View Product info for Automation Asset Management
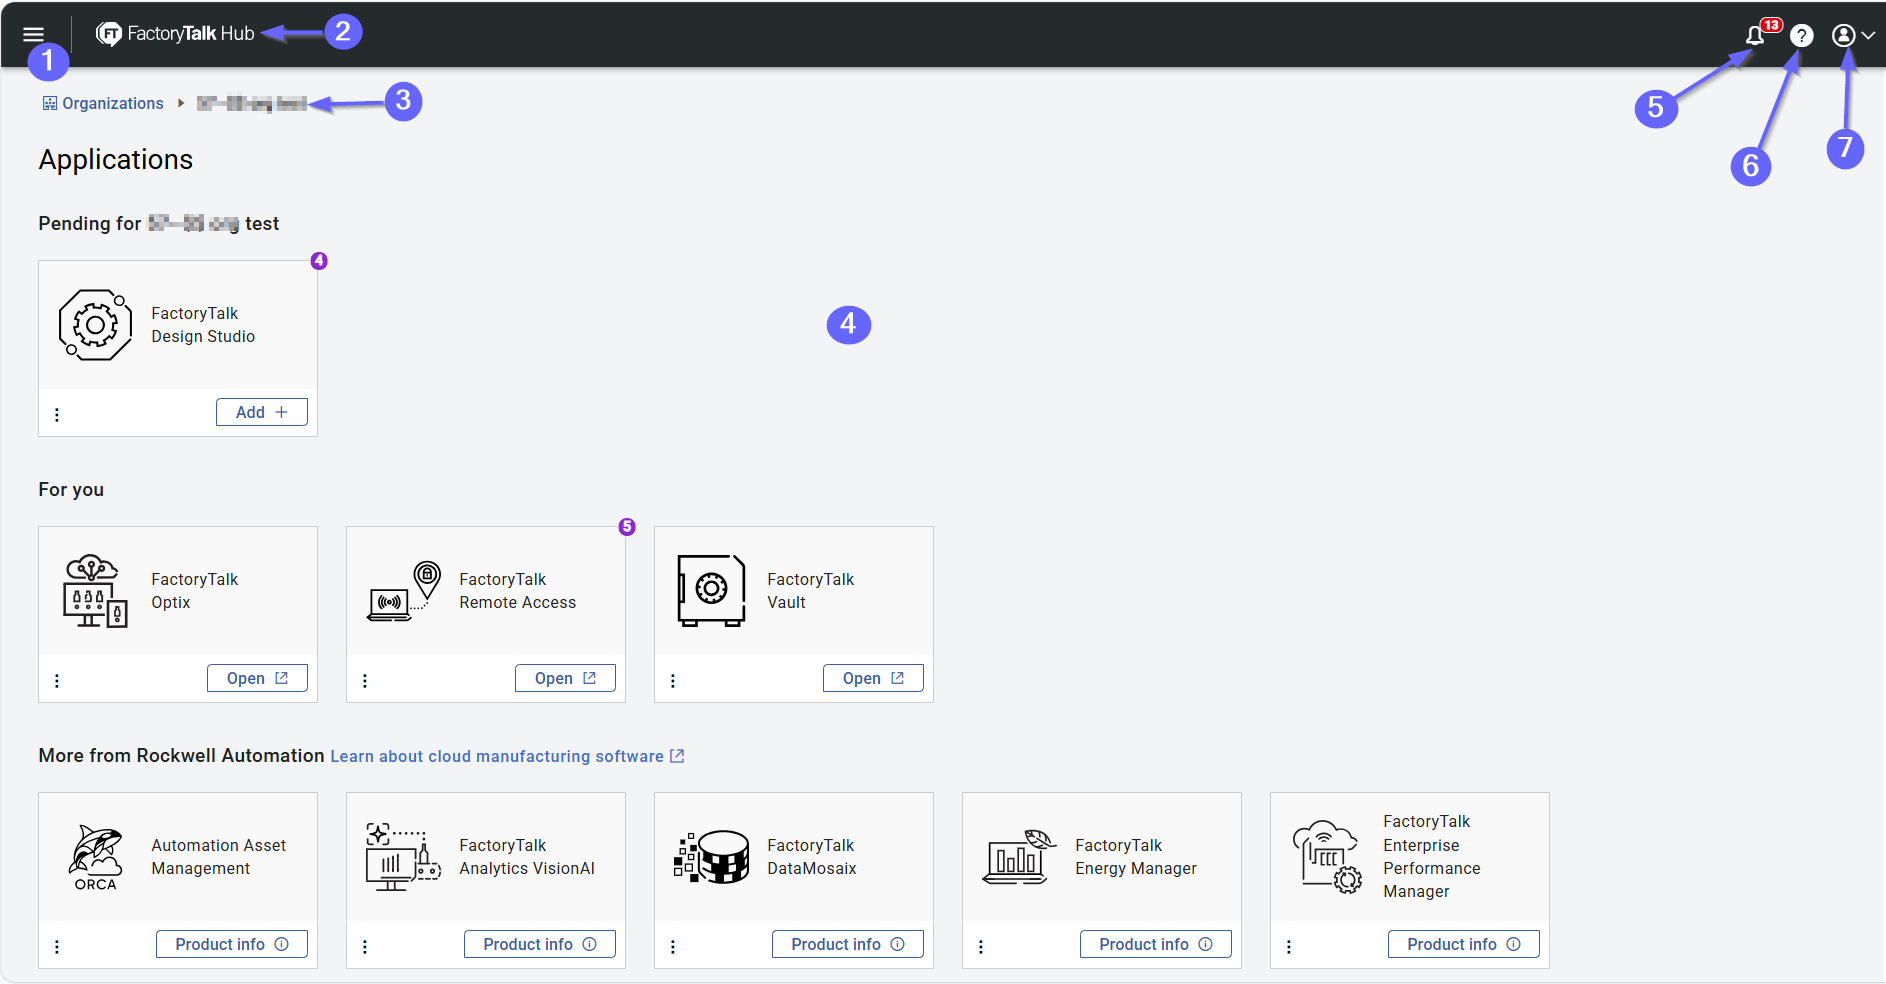1886x984 pixels. (231, 944)
